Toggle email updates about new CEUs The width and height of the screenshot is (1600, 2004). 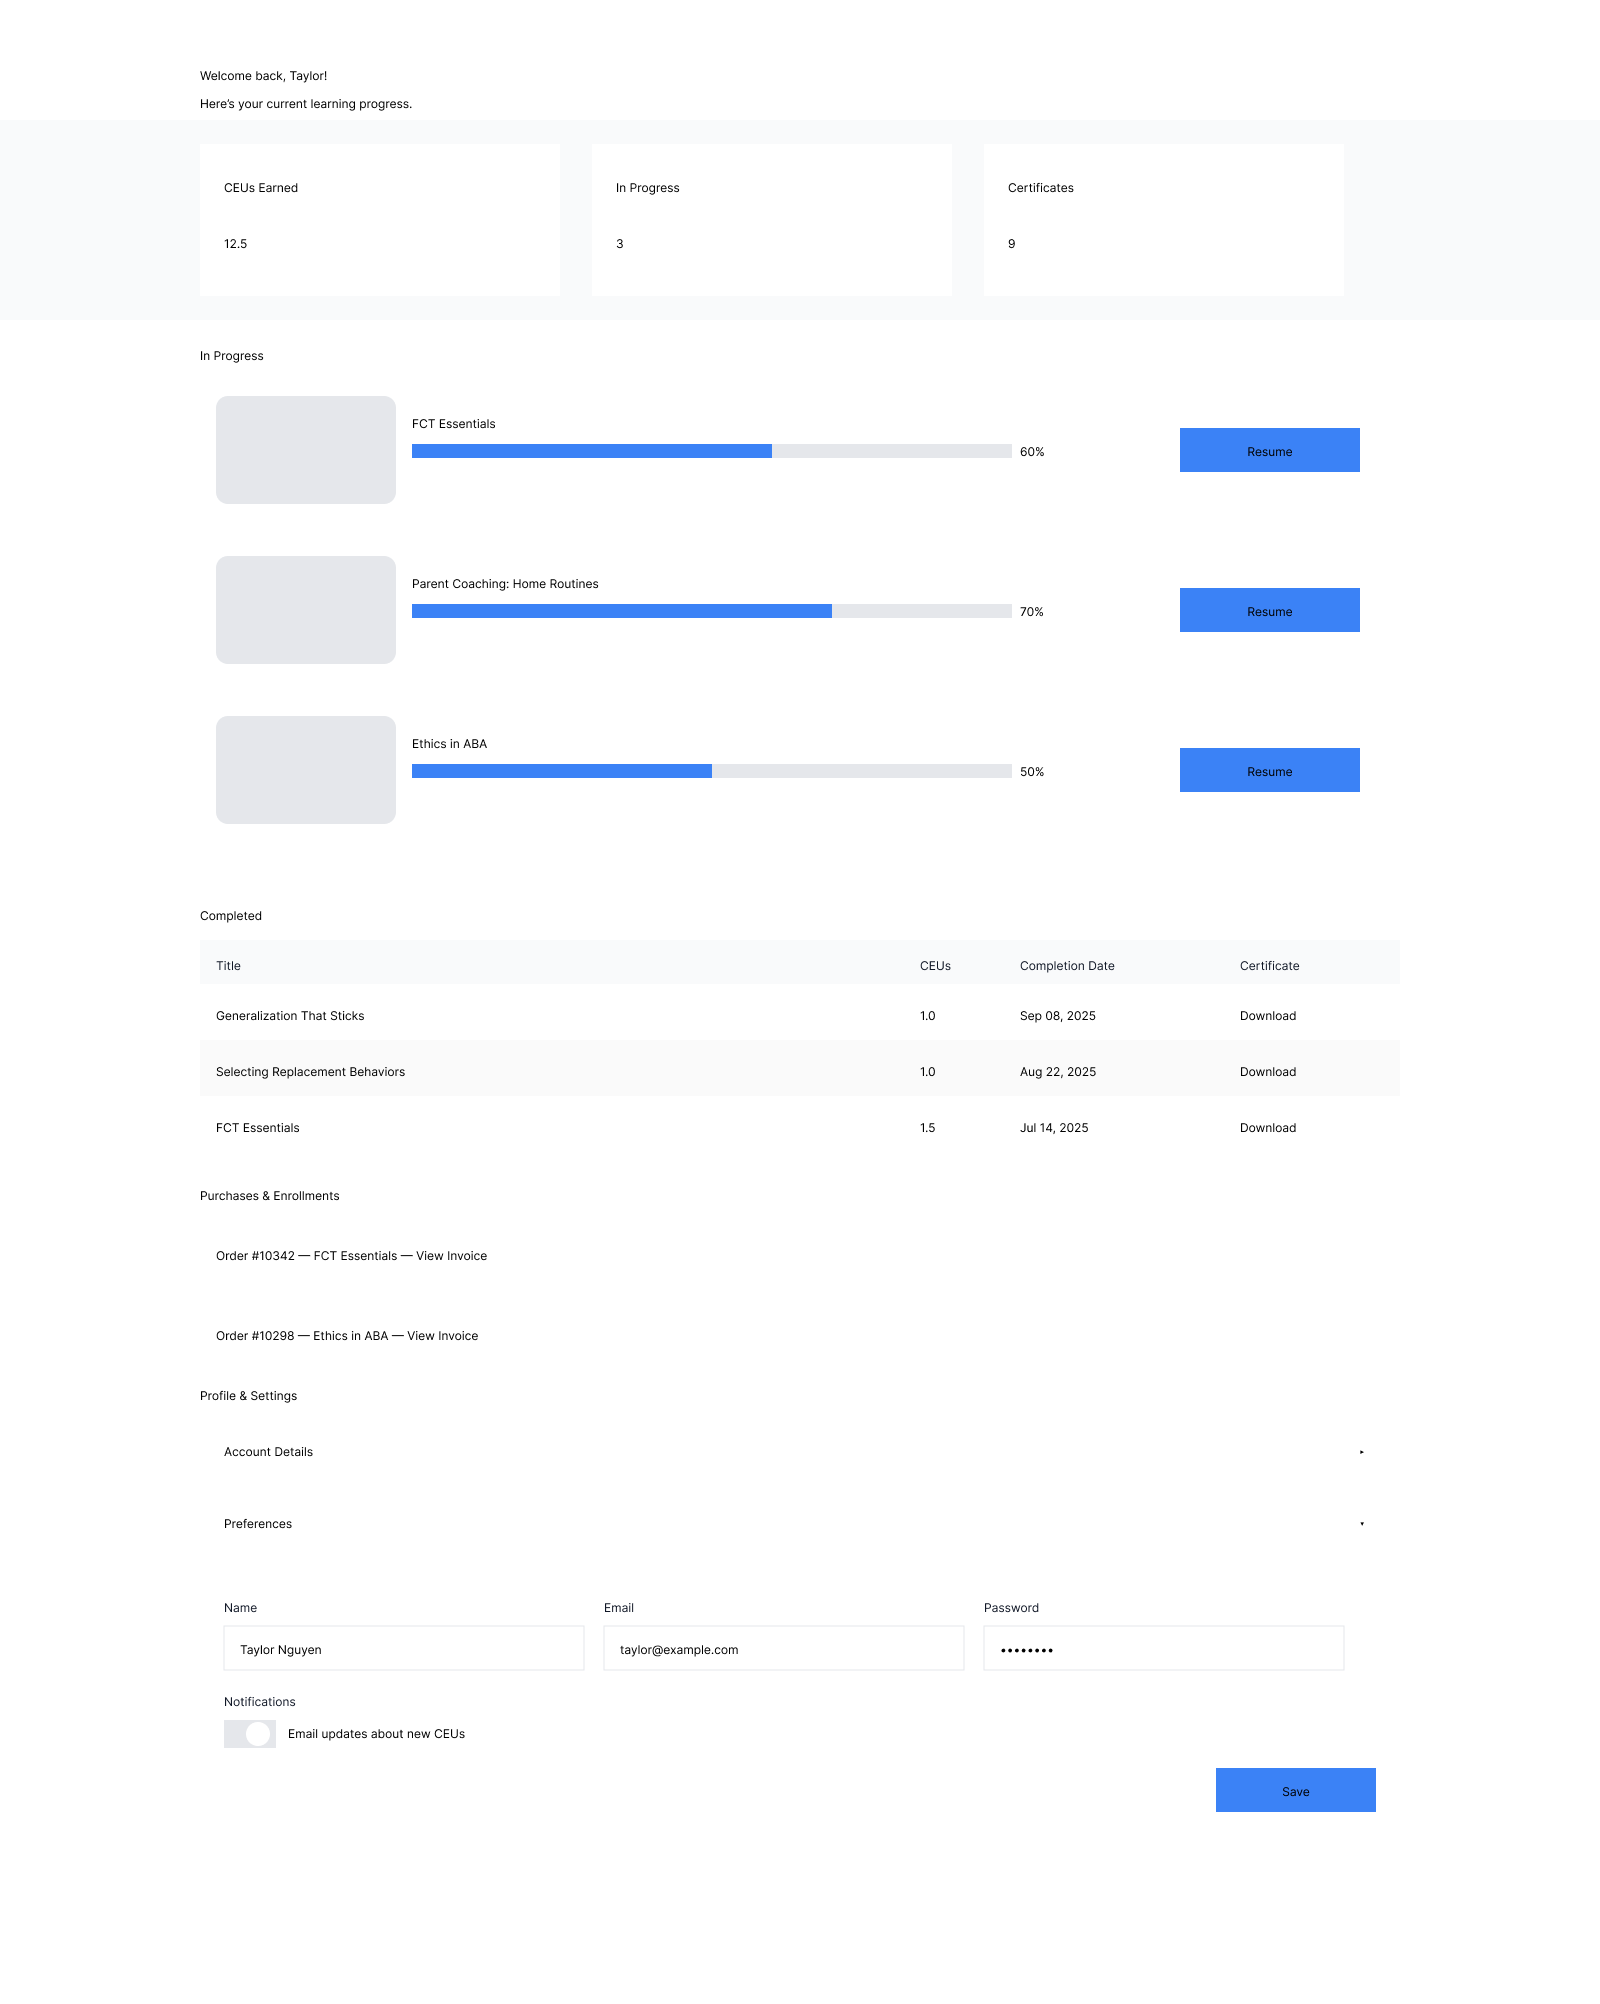click(x=250, y=1734)
